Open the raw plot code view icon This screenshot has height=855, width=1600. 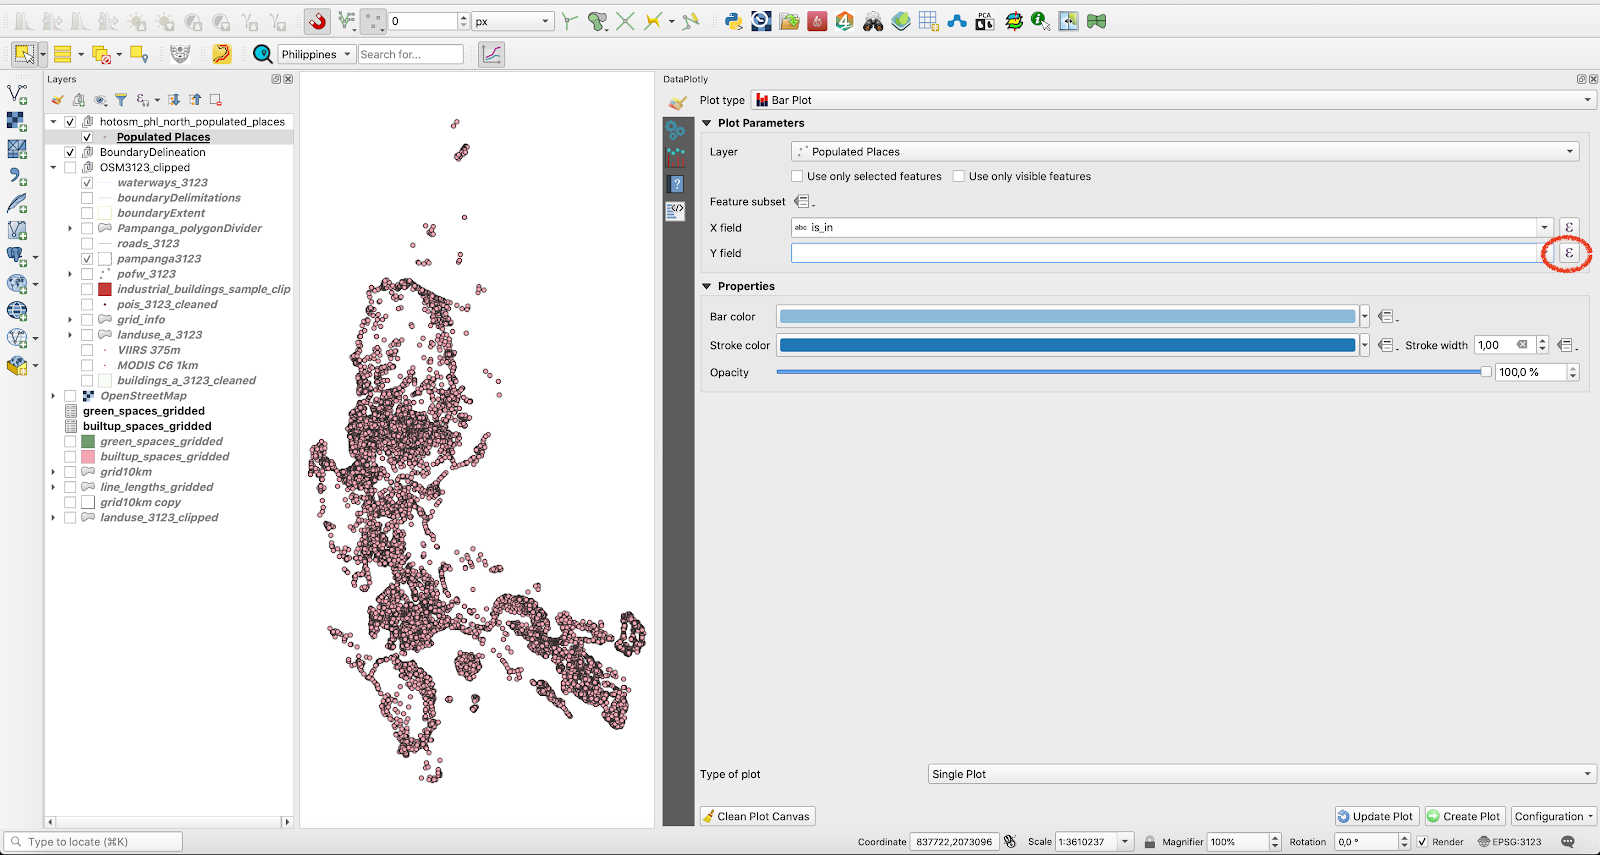676,210
